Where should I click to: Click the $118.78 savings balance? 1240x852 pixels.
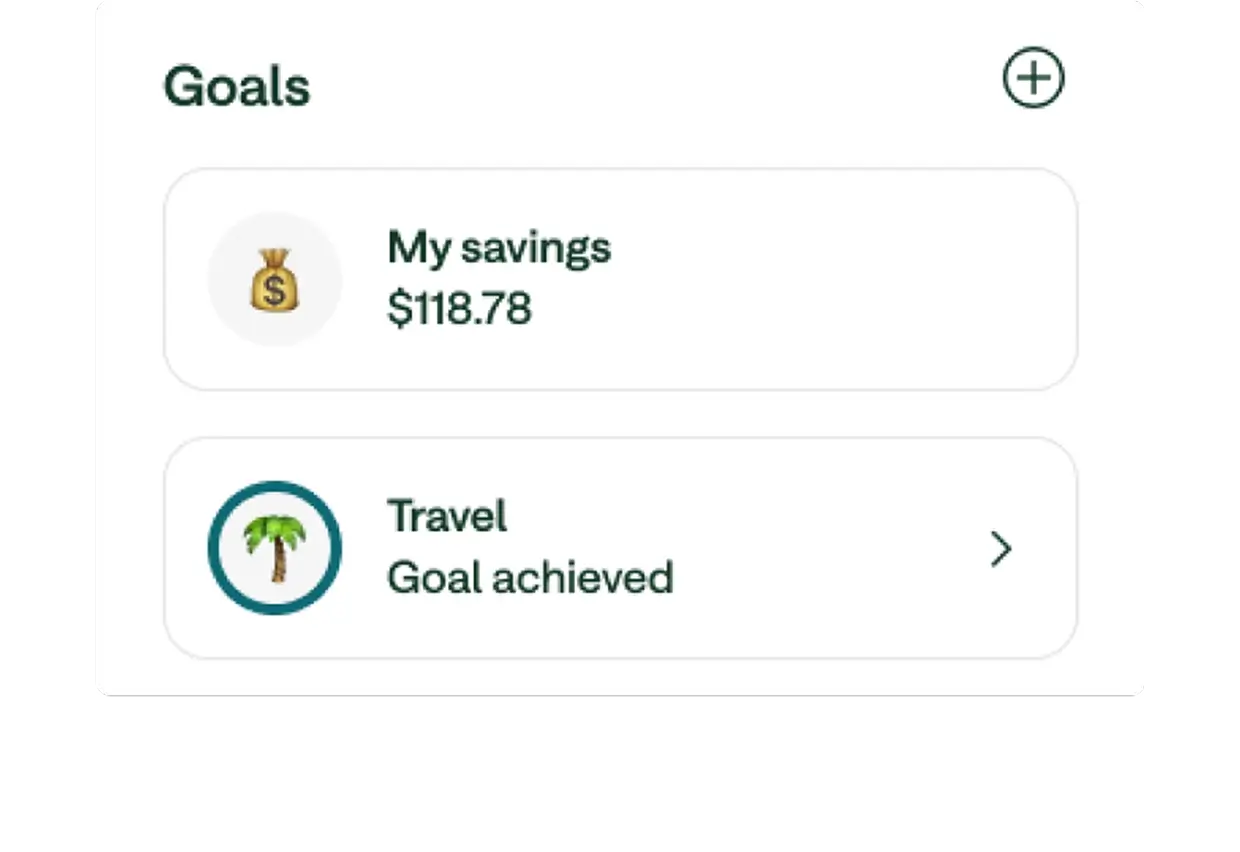pos(459,309)
